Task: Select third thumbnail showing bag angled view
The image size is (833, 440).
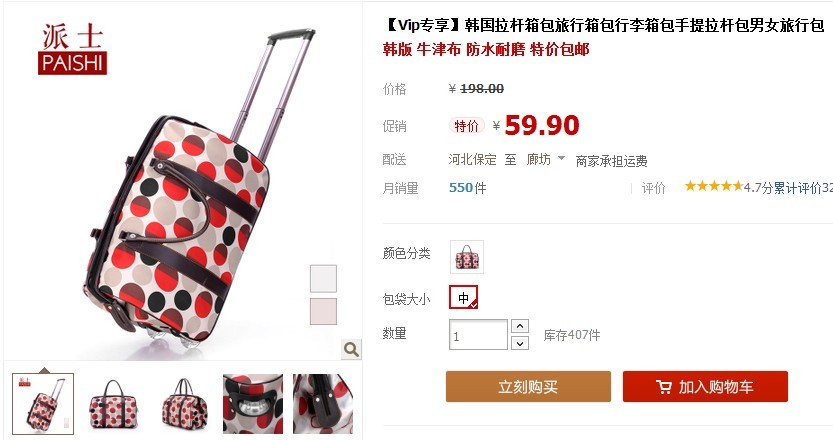Action: (x=183, y=404)
